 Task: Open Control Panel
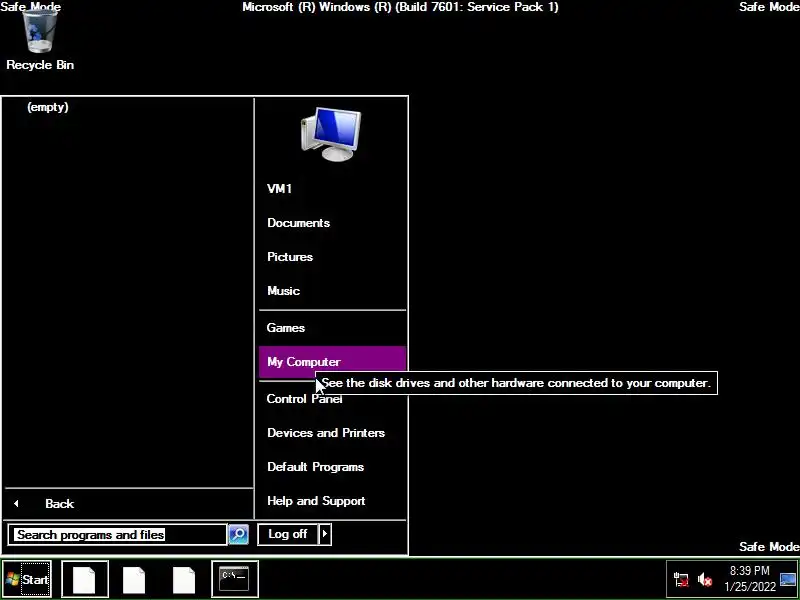332,398
